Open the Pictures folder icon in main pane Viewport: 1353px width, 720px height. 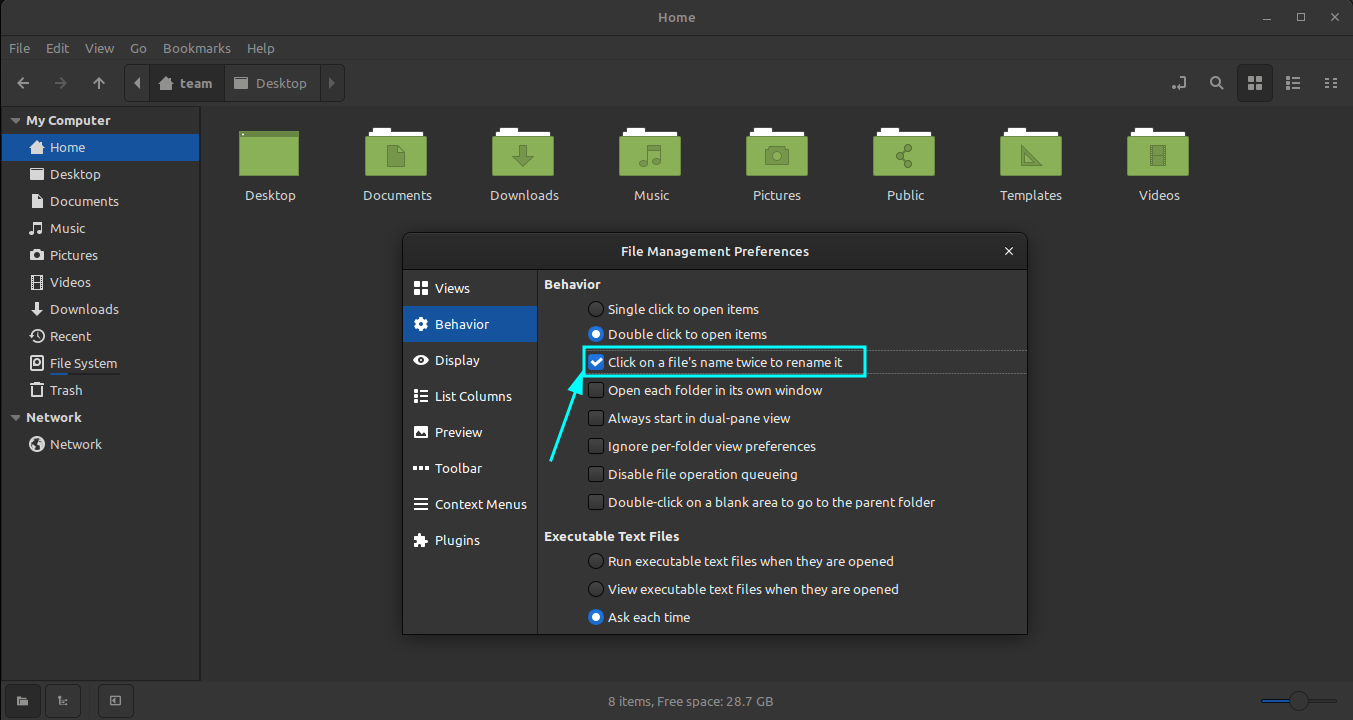pos(777,154)
